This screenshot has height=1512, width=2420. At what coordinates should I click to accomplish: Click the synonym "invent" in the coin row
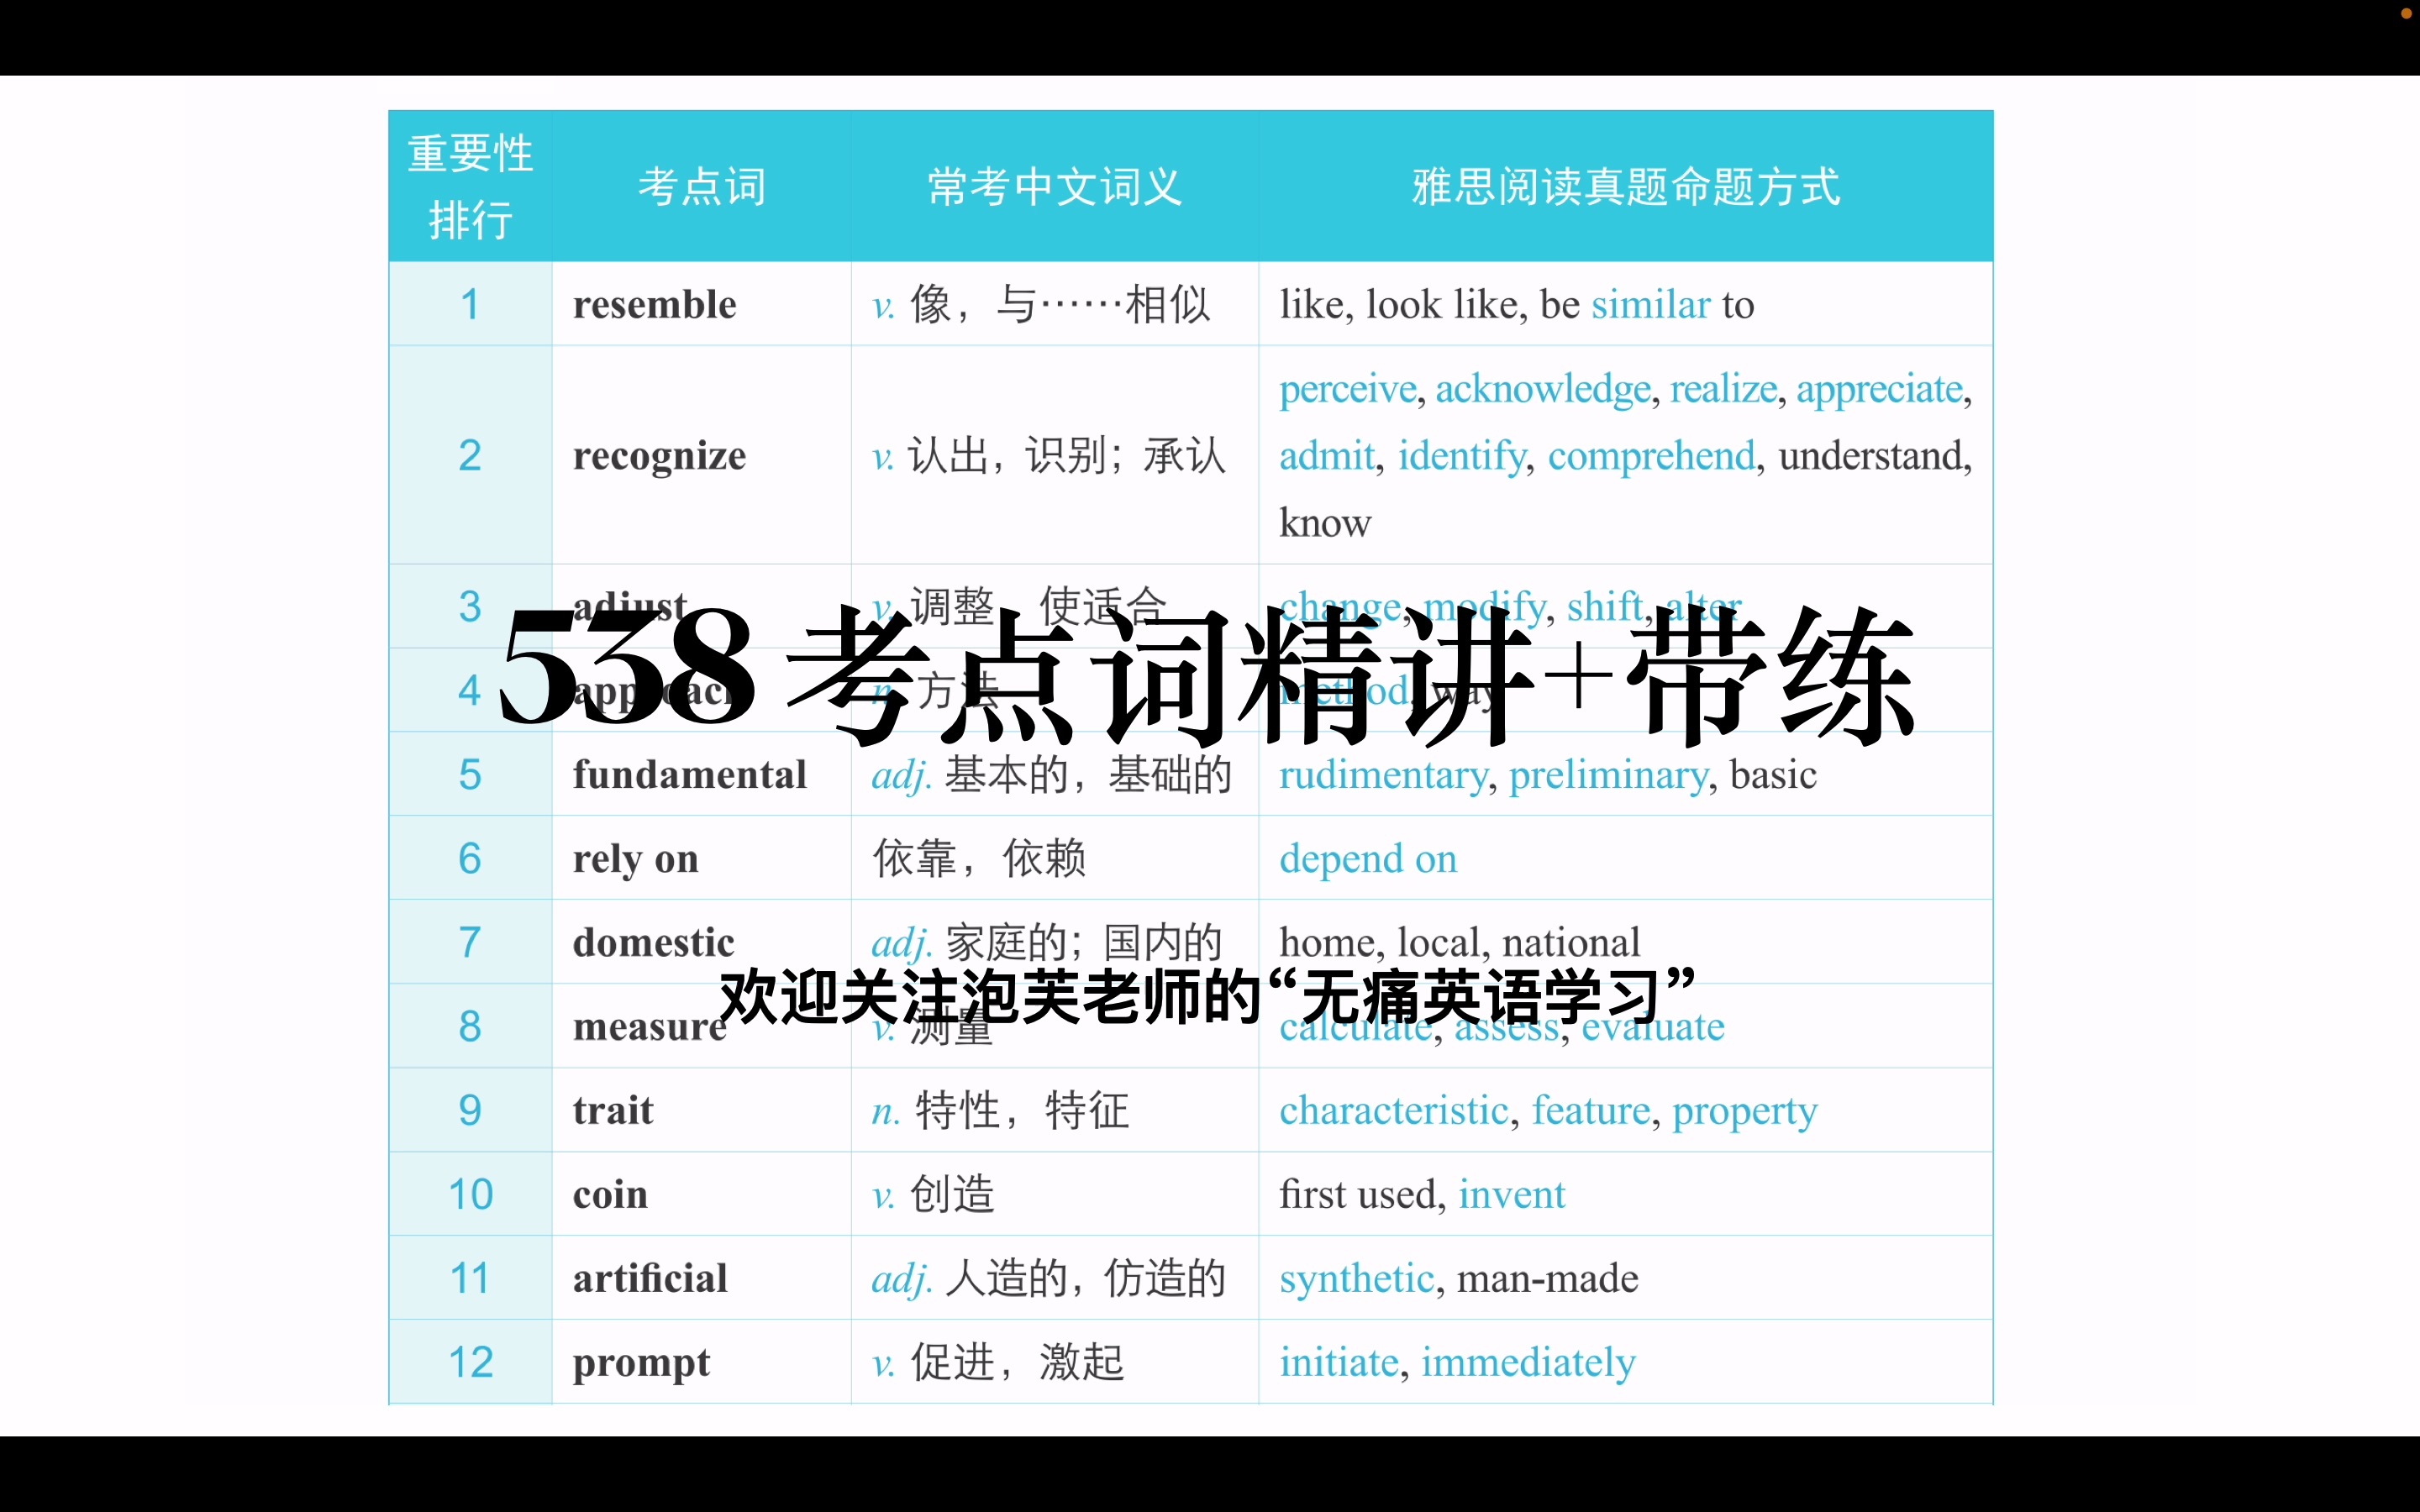[1512, 1195]
